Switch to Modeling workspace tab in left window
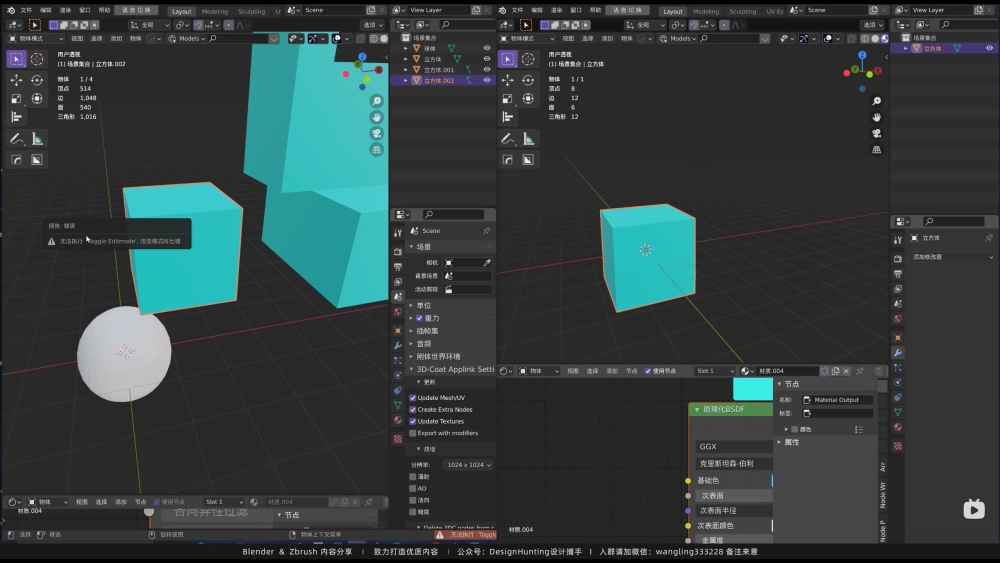The image size is (1000, 563). tap(214, 11)
